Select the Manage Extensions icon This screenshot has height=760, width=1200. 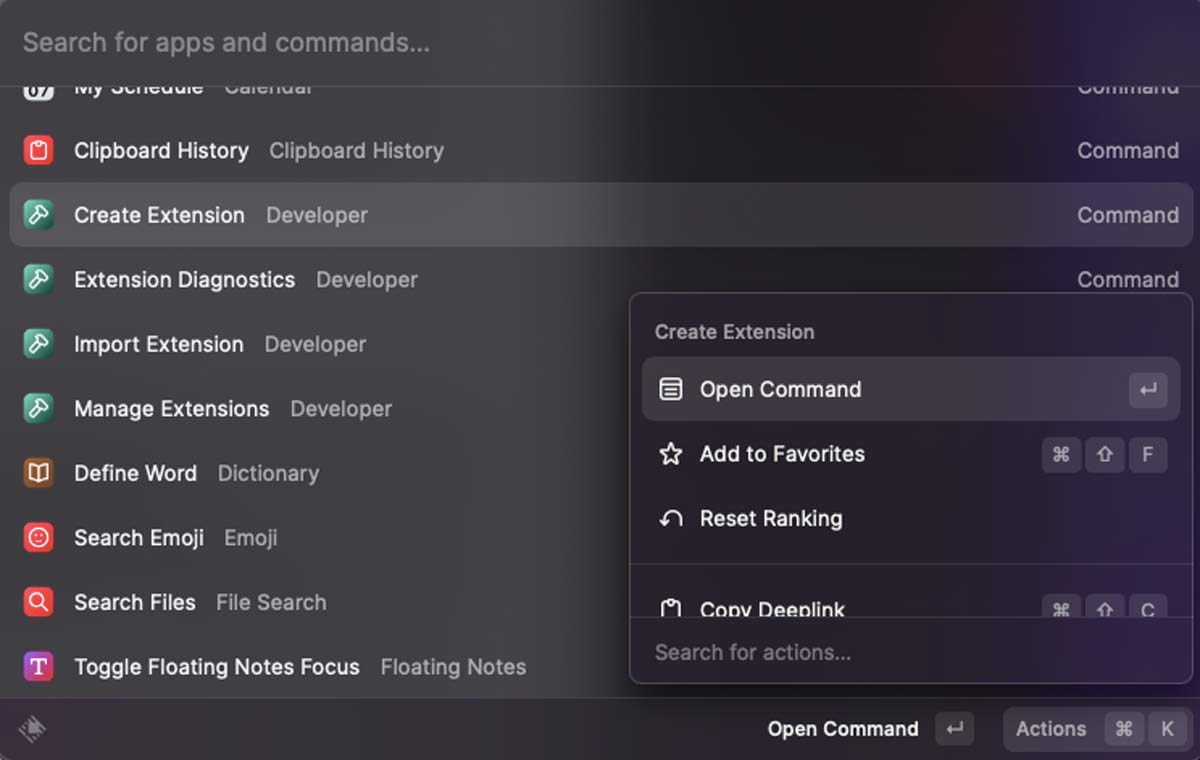[x=37, y=408]
